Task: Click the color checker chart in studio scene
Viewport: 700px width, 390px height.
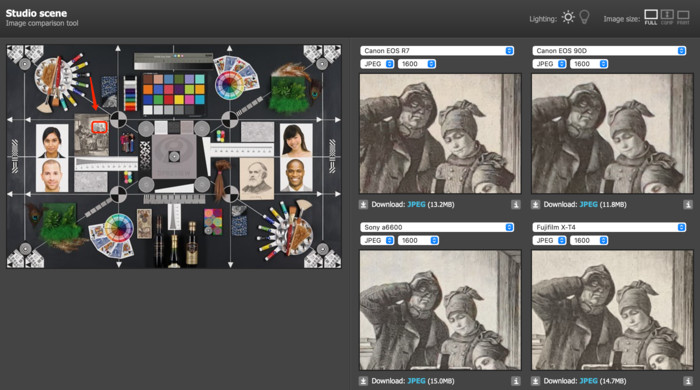Action: (174, 94)
